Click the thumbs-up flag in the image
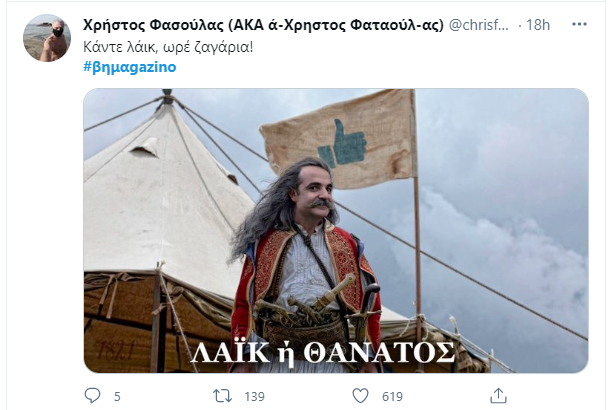615x410 pixels. pyautogui.click(x=339, y=139)
